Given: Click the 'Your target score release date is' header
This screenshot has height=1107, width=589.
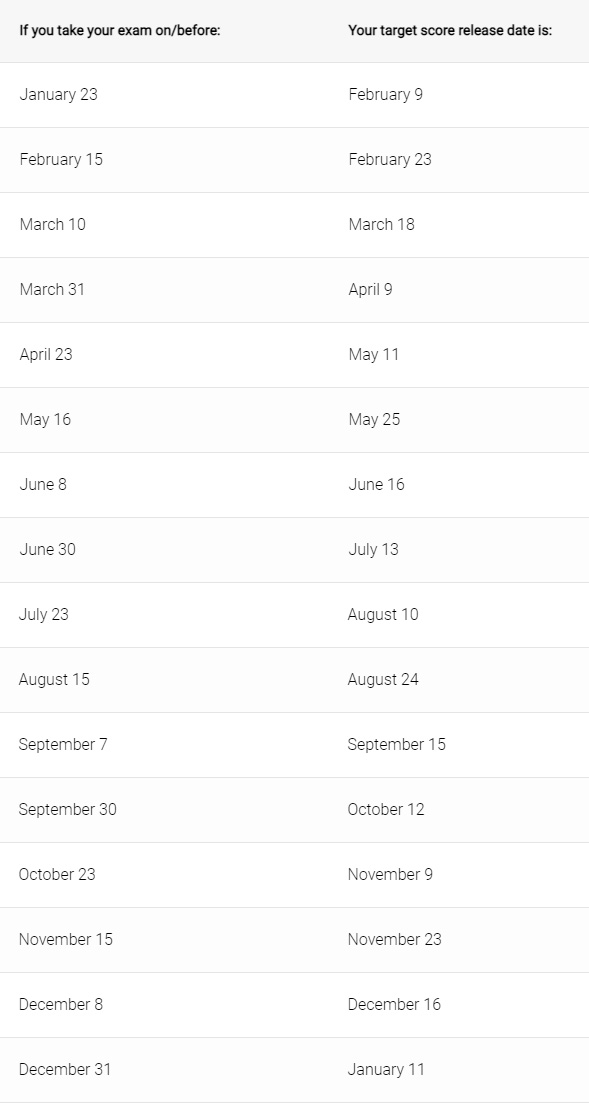Looking at the screenshot, I should 450,31.
